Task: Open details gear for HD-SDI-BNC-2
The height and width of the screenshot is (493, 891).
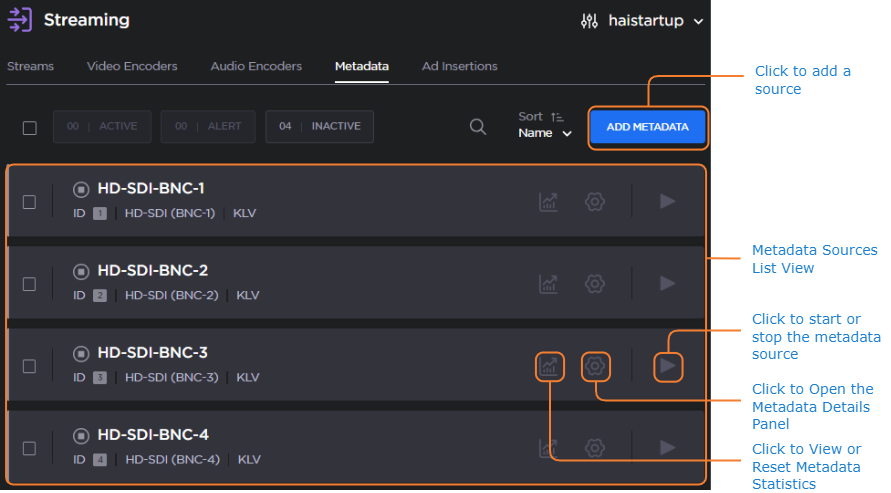Action: click(x=595, y=284)
